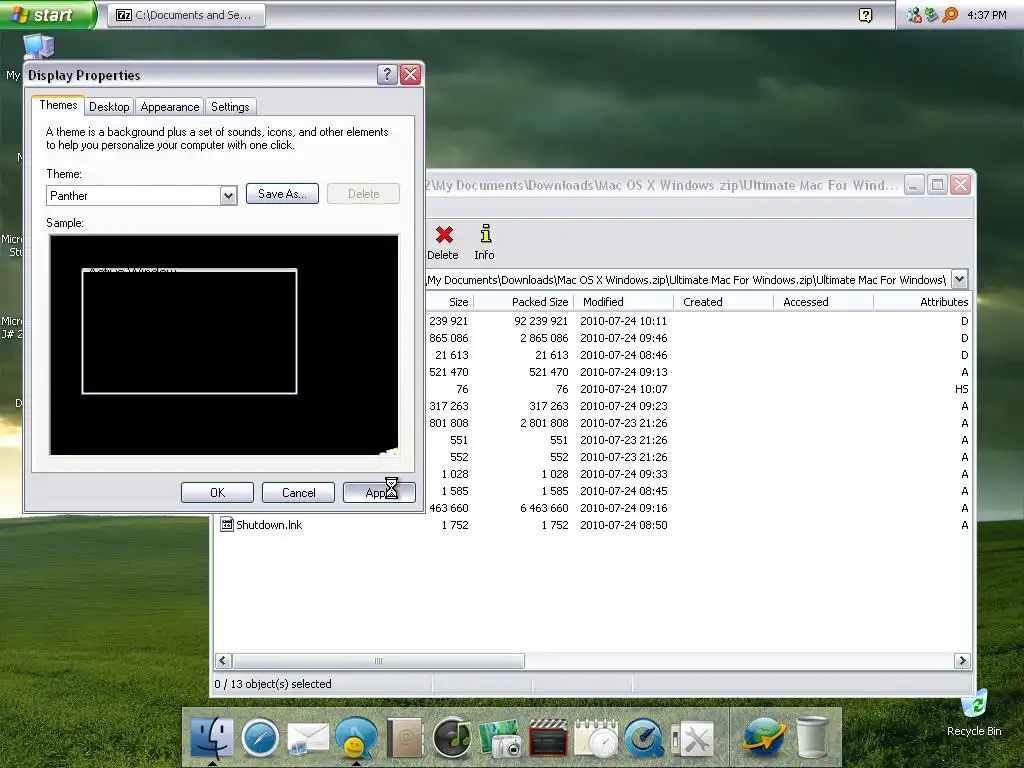Click the theme Sample preview area
Screen dimensions: 1024x768
point(224,345)
